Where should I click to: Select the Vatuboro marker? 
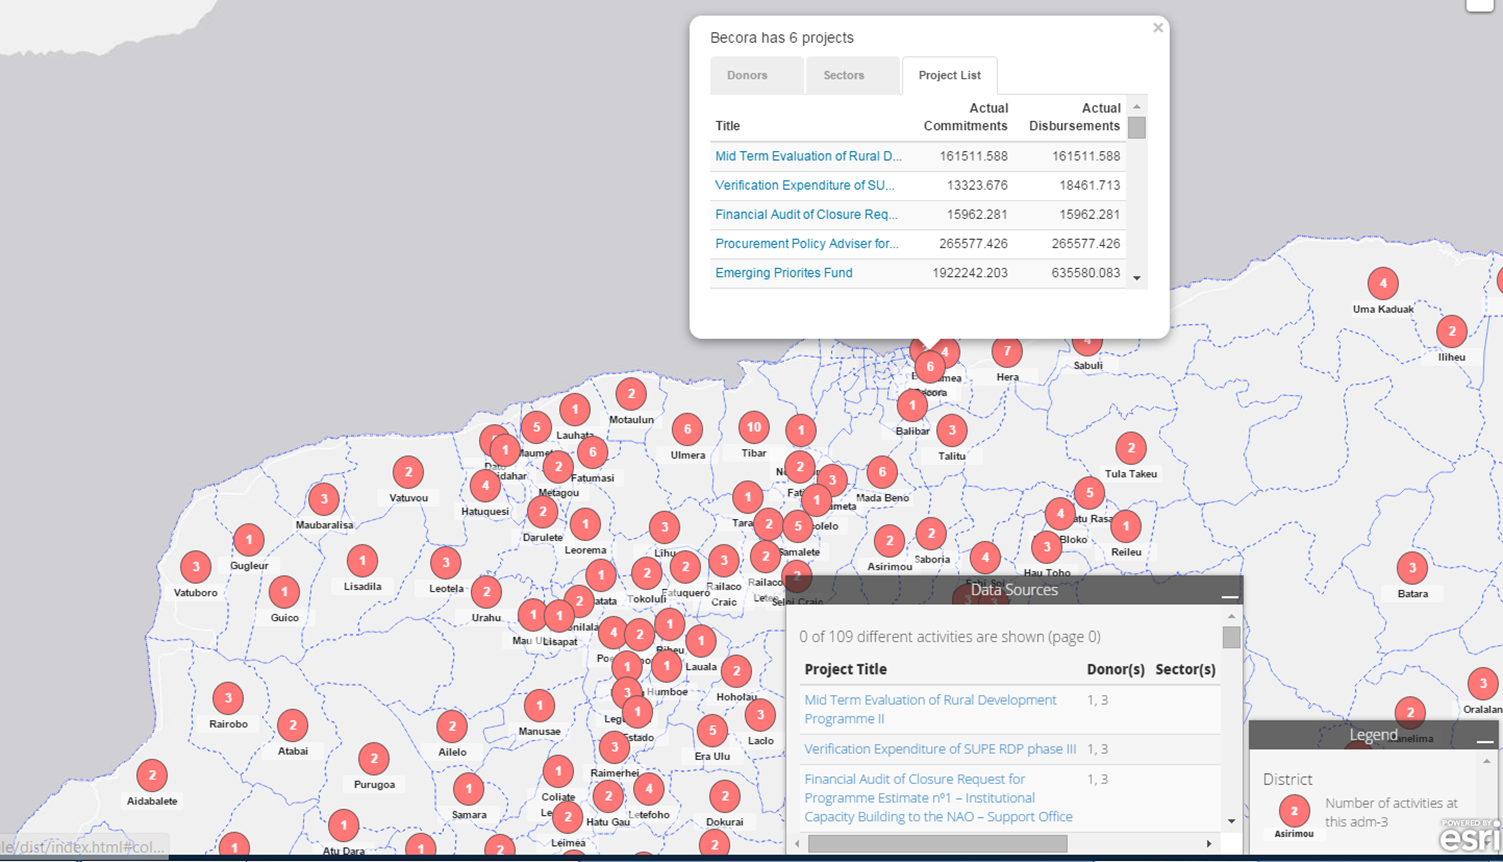(x=196, y=567)
